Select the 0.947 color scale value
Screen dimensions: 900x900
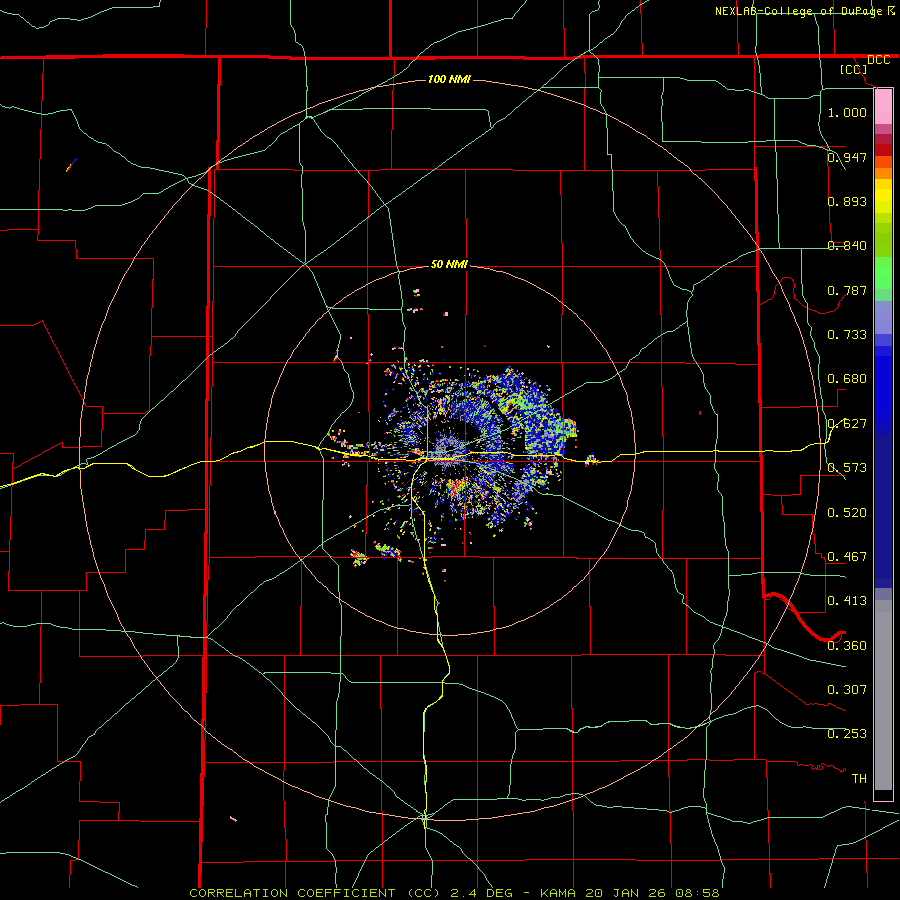[x=847, y=157]
